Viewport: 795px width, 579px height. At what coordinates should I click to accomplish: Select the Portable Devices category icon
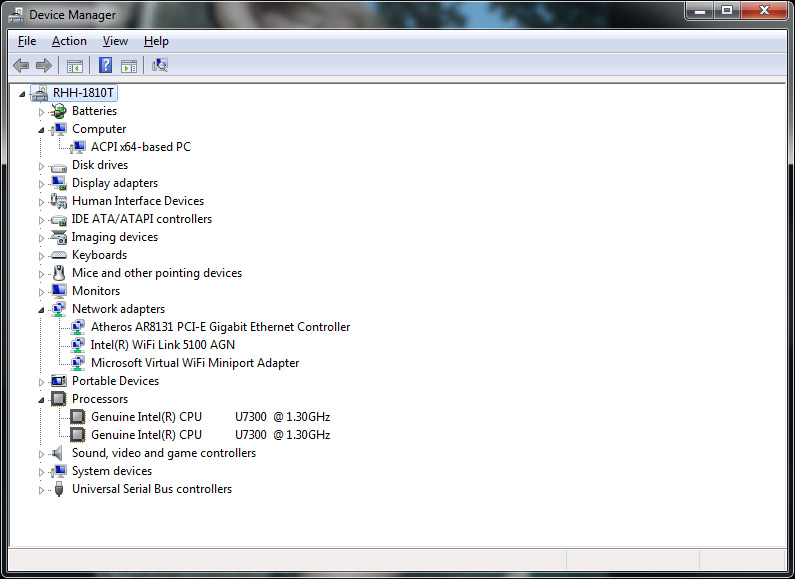click(59, 381)
